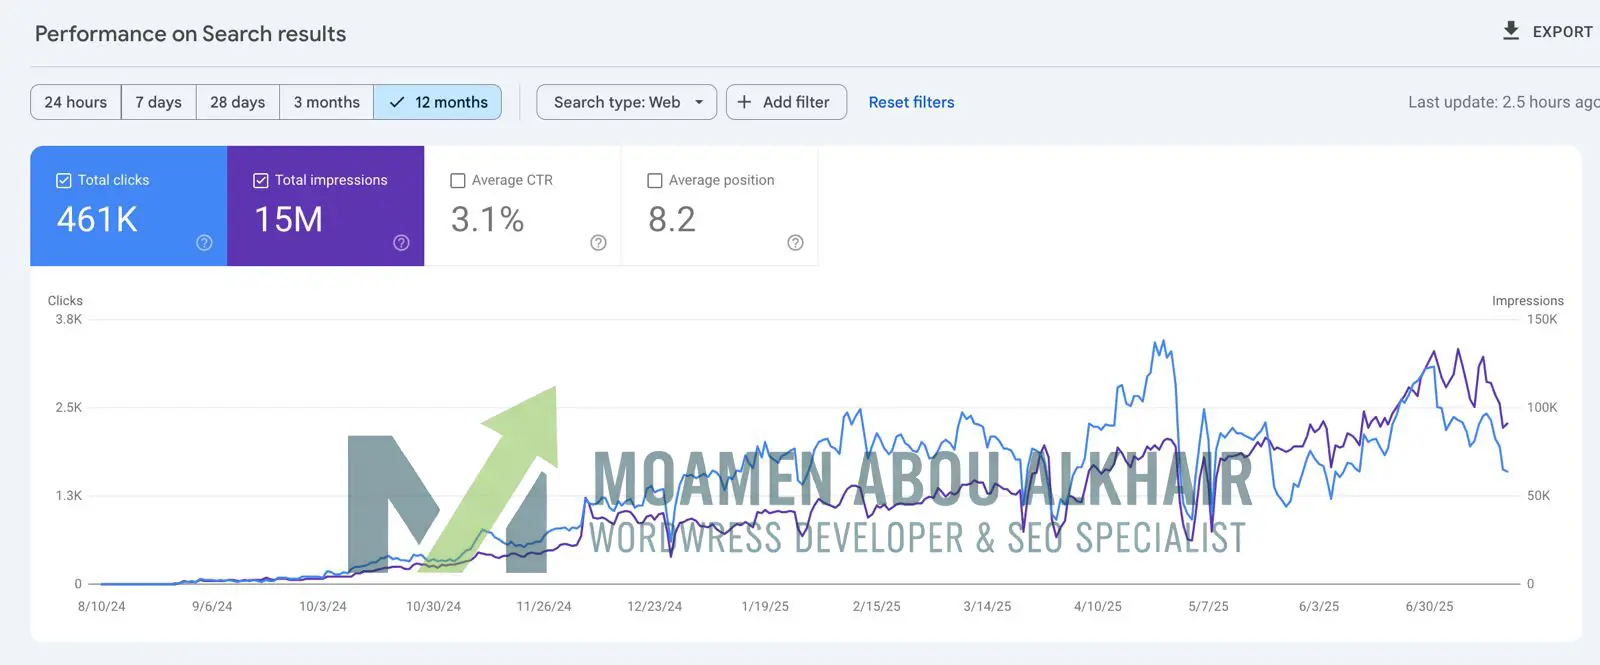The height and width of the screenshot is (665, 1600).
Task: Expand the Search type: Web dropdown
Action: click(626, 102)
